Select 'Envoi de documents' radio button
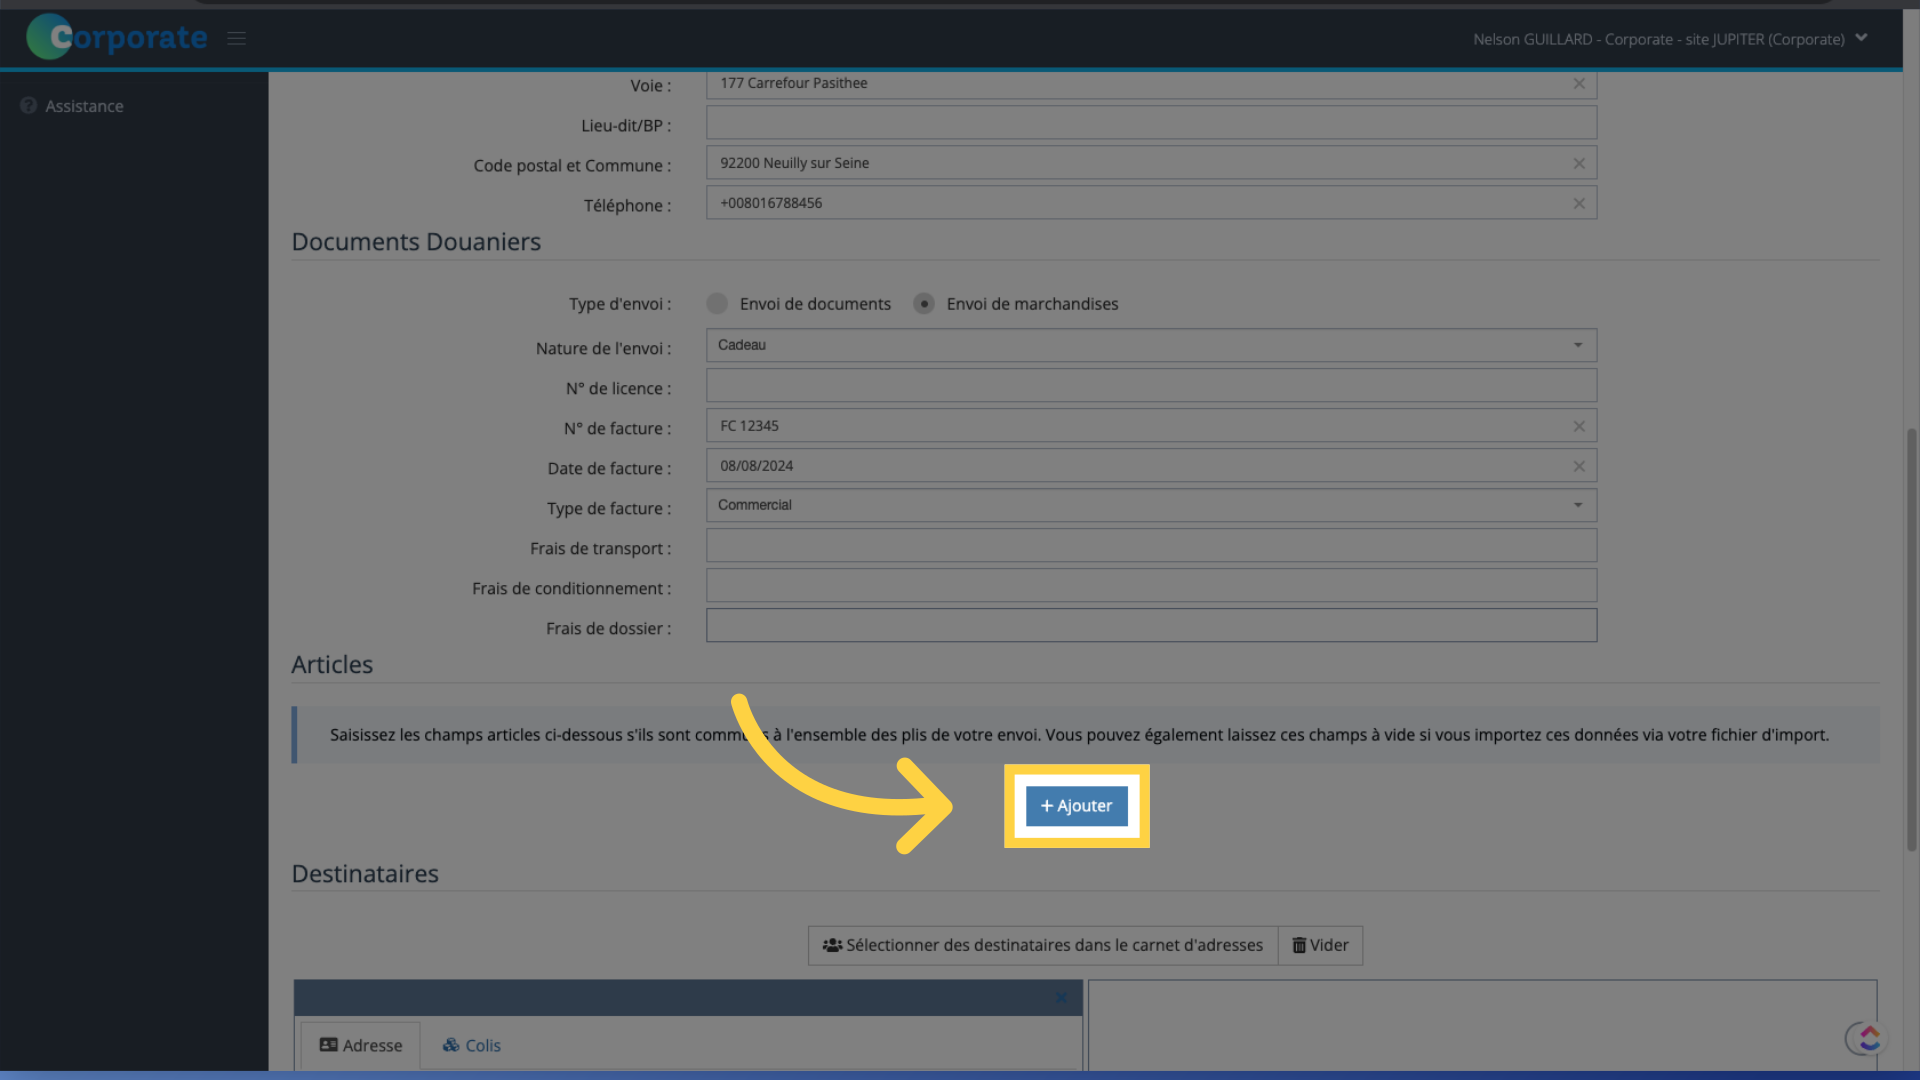 click(716, 303)
